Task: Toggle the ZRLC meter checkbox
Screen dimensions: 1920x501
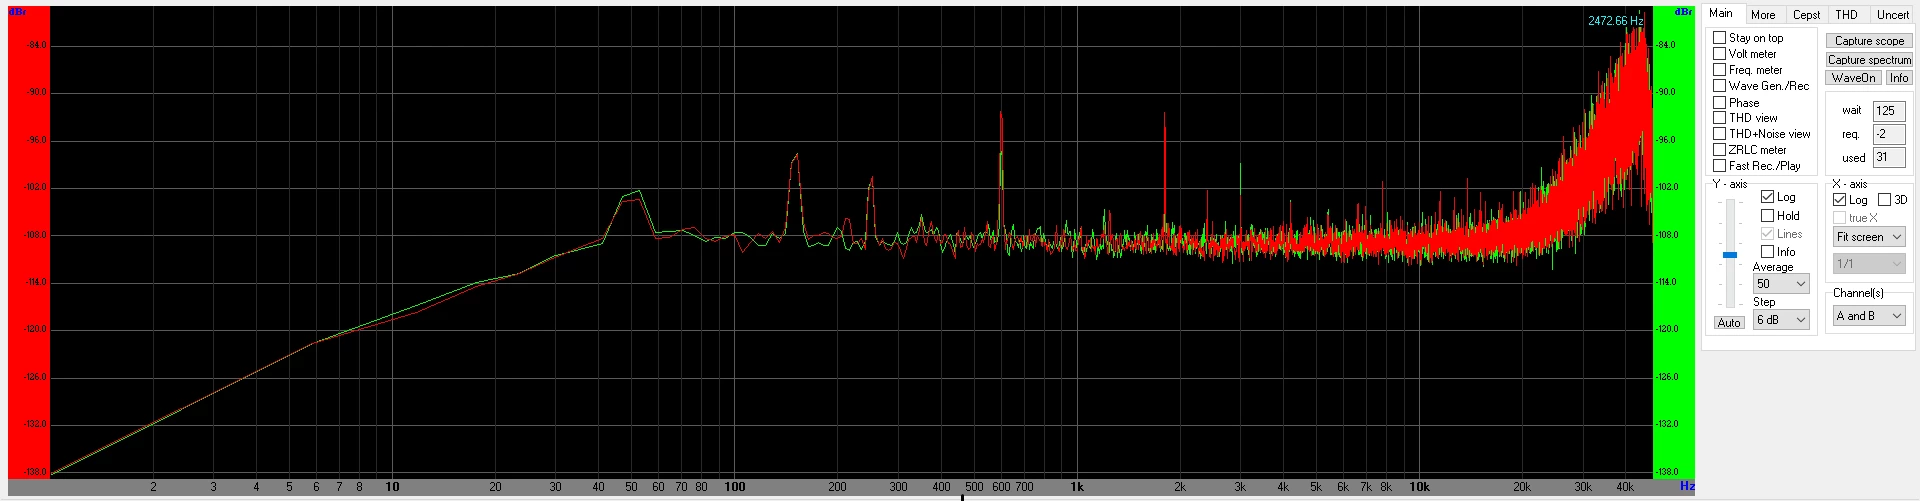Action: click(1720, 150)
